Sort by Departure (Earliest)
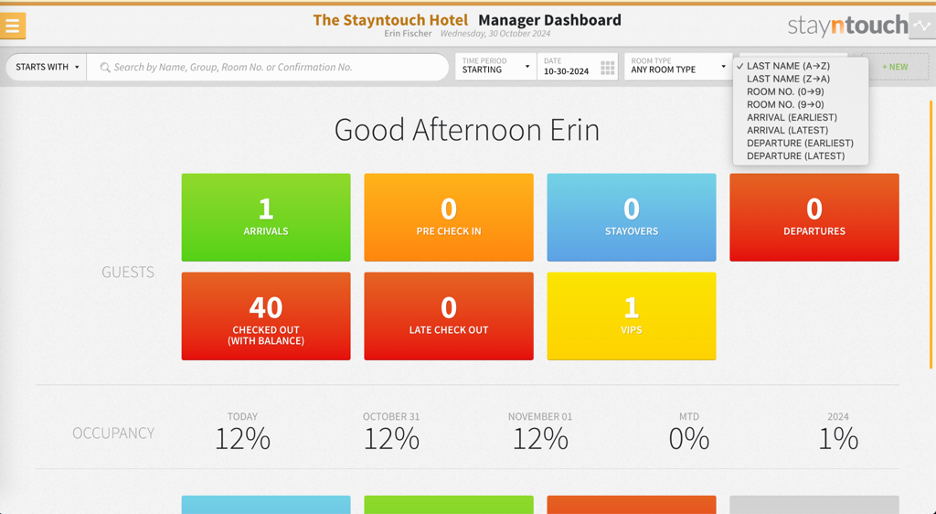 [x=800, y=143]
